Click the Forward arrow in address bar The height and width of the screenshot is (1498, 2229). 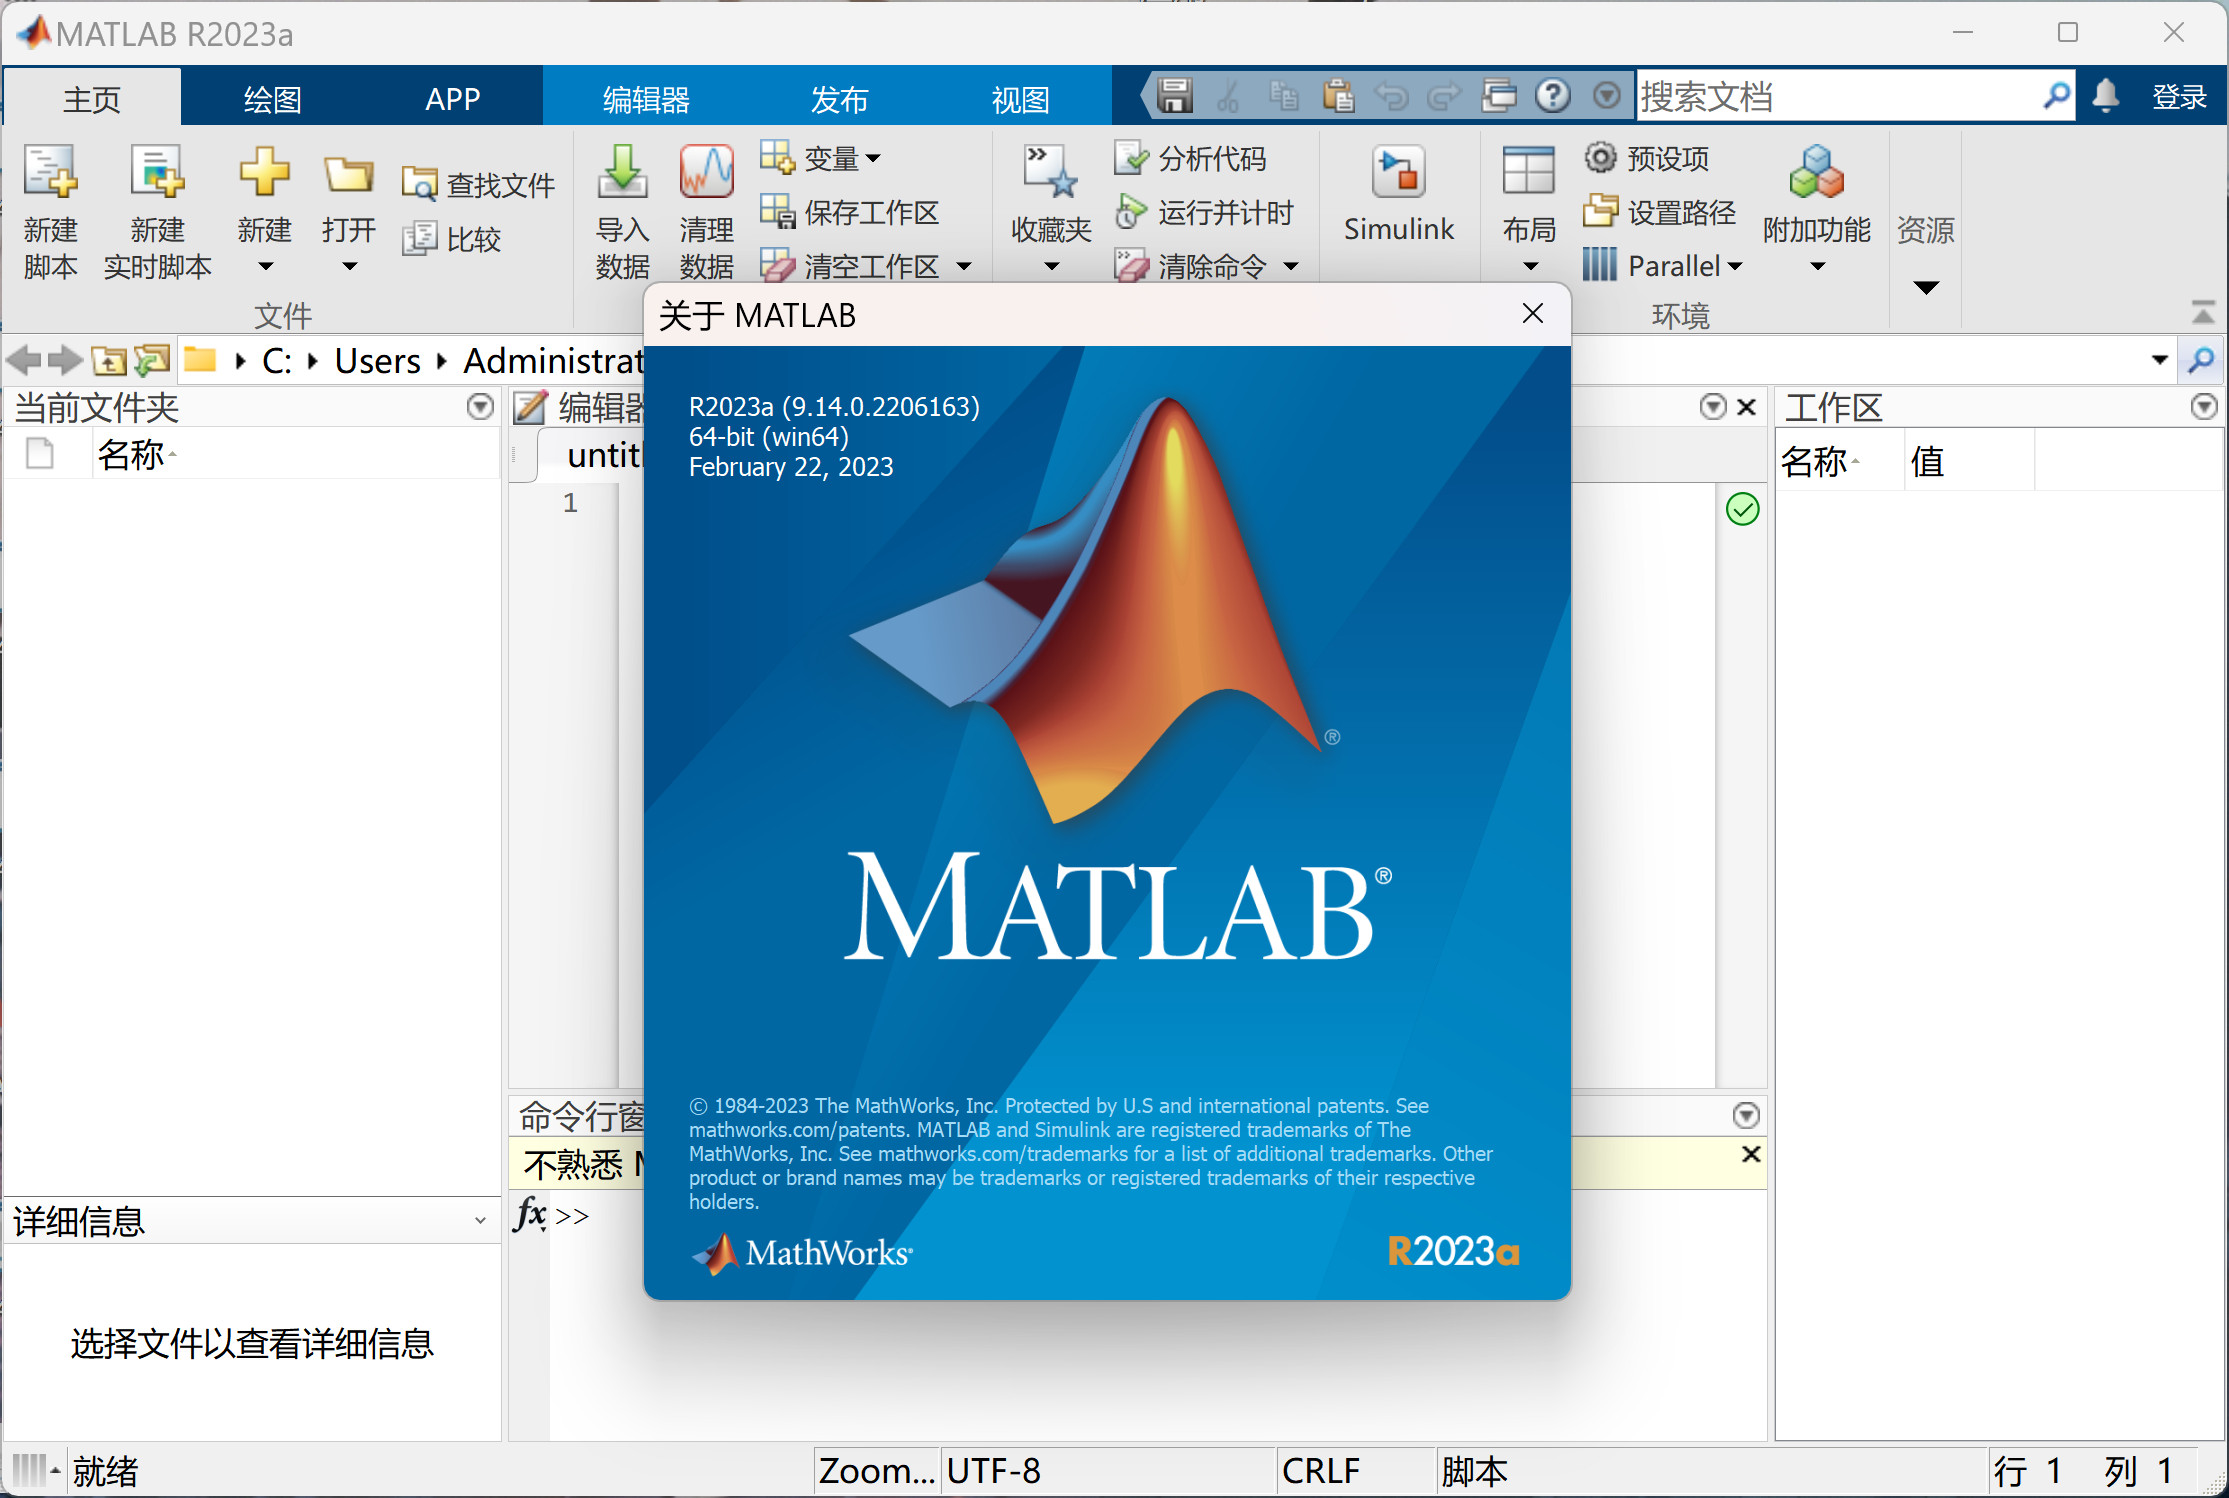[x=66, y=360]
